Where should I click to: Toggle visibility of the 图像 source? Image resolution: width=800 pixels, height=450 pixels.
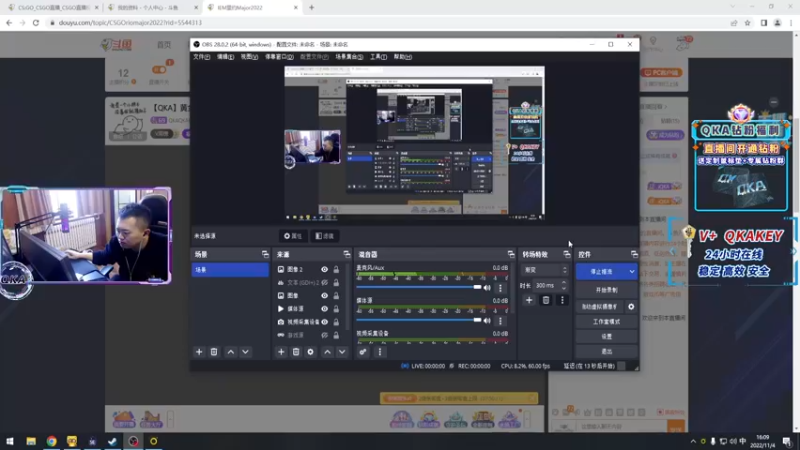[x=324, y=295]
